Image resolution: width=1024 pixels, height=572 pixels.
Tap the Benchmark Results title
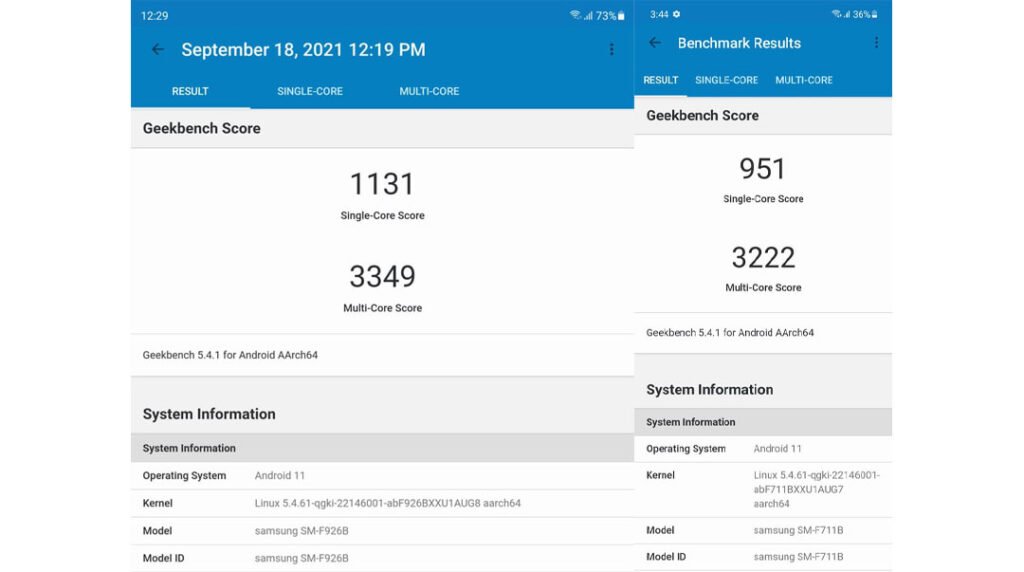[x=739, y=43]
